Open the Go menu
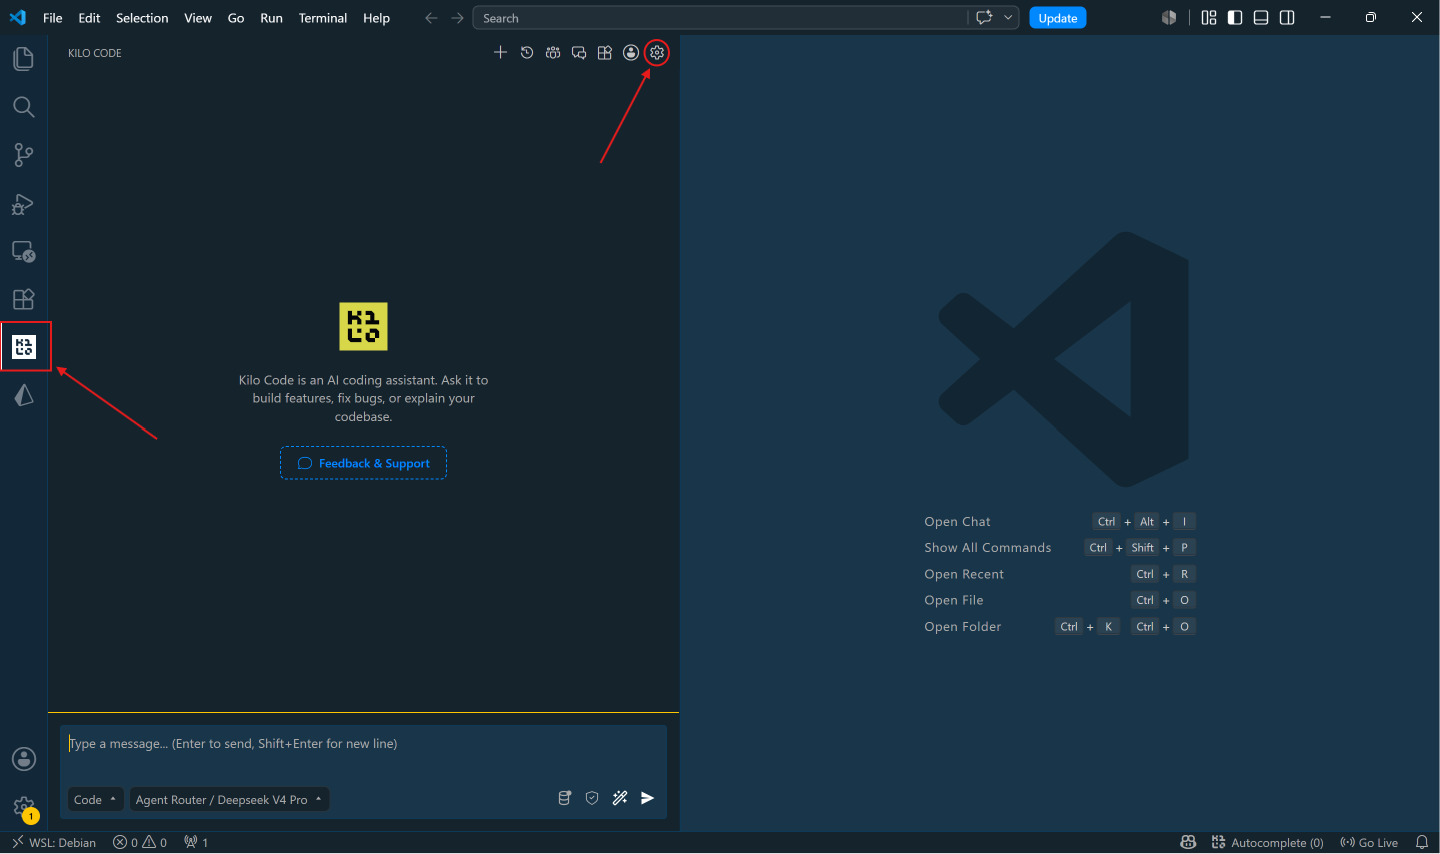Screen dimensions: 1440x854 click(236, 18)
